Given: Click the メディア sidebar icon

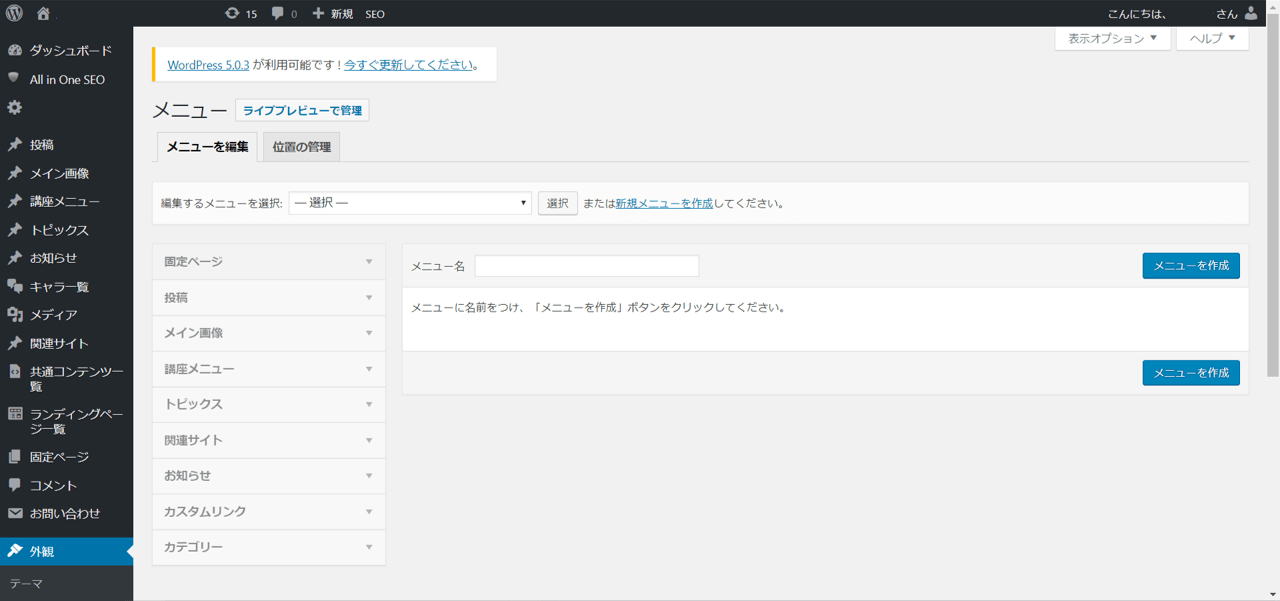Looking at the screenshot, I should point(15,315).
